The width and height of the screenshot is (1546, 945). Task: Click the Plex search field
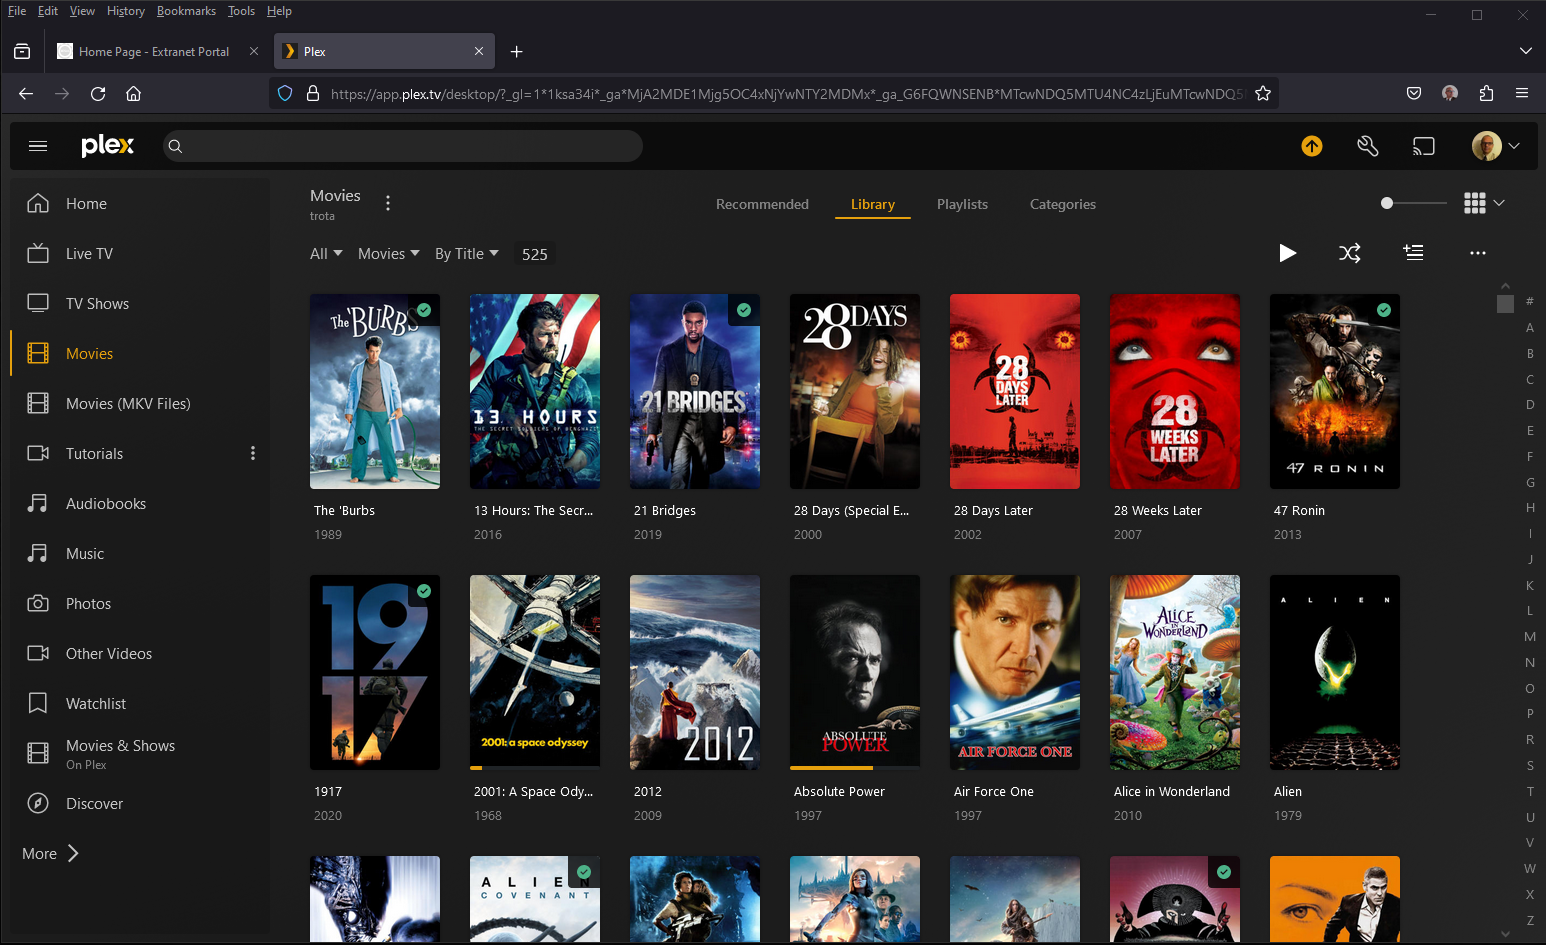(403, 146)
